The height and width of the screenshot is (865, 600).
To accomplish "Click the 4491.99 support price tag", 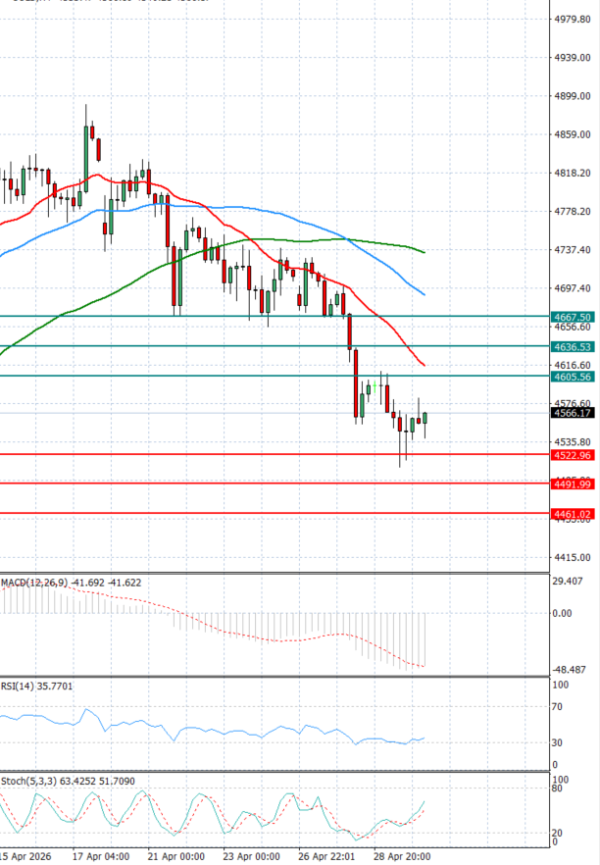I will (573, 484).
